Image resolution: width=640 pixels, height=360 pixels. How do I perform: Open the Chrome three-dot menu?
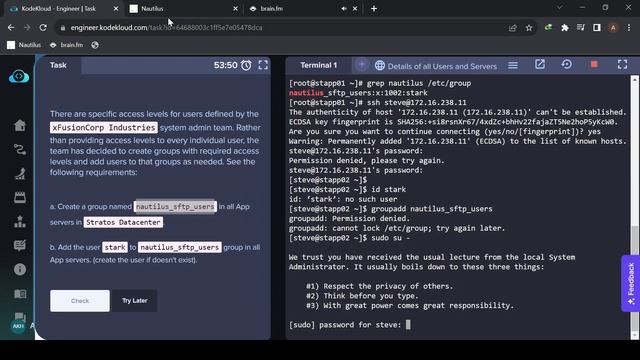(629, 28)
